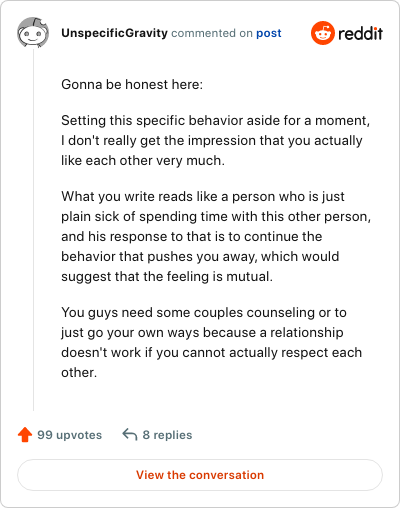Click the paragraph starting "What you write reads"
Viewport: 400px width, 508px height.
[216, 236]
